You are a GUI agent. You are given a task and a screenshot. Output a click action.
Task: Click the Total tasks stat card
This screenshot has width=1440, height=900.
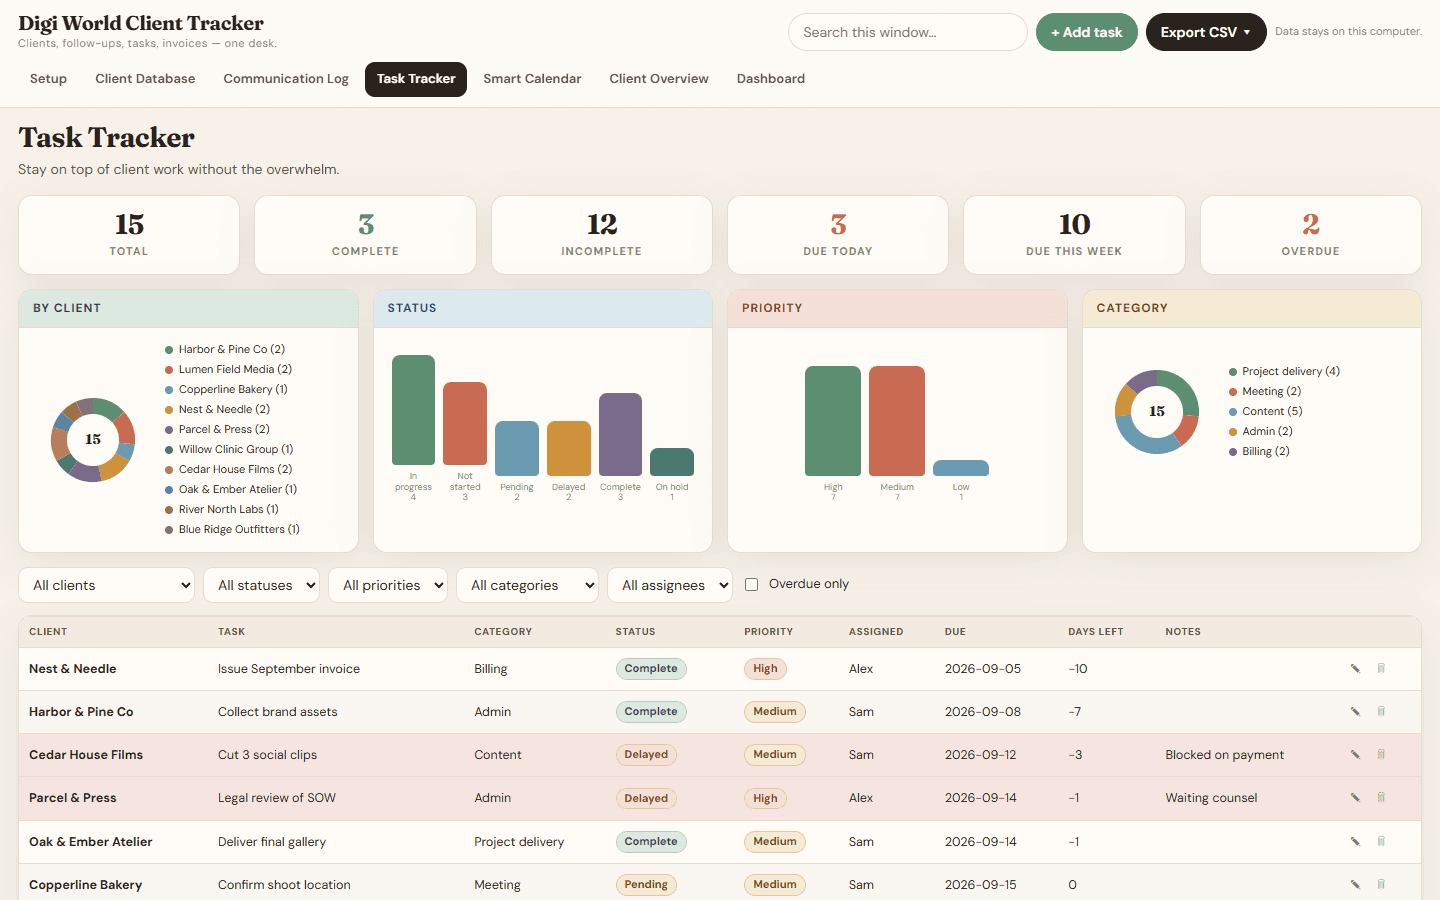point(129,235)
